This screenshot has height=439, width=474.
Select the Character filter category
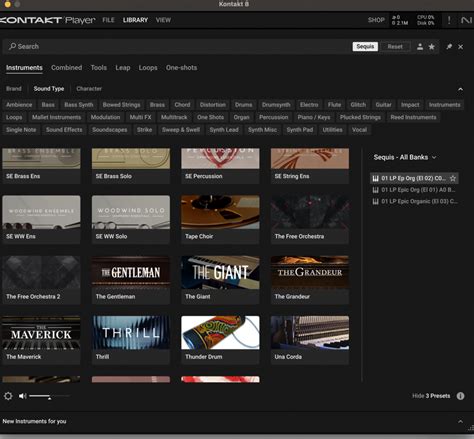(x=89, y=89)
